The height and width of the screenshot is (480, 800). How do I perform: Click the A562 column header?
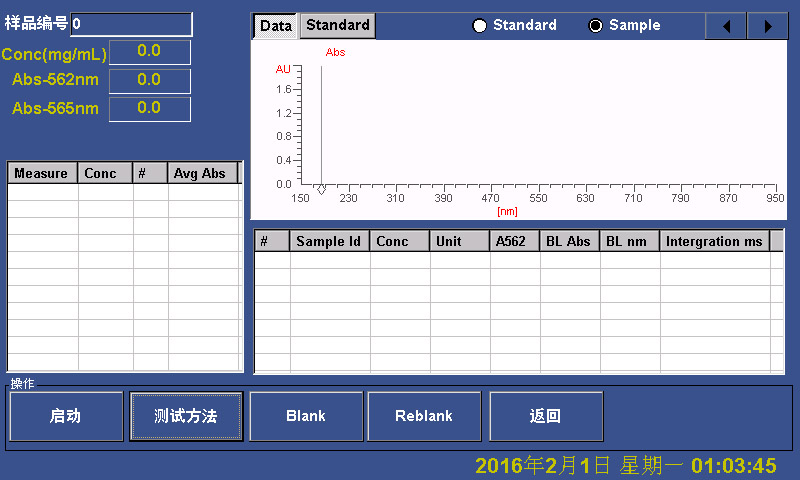point(512,241)
